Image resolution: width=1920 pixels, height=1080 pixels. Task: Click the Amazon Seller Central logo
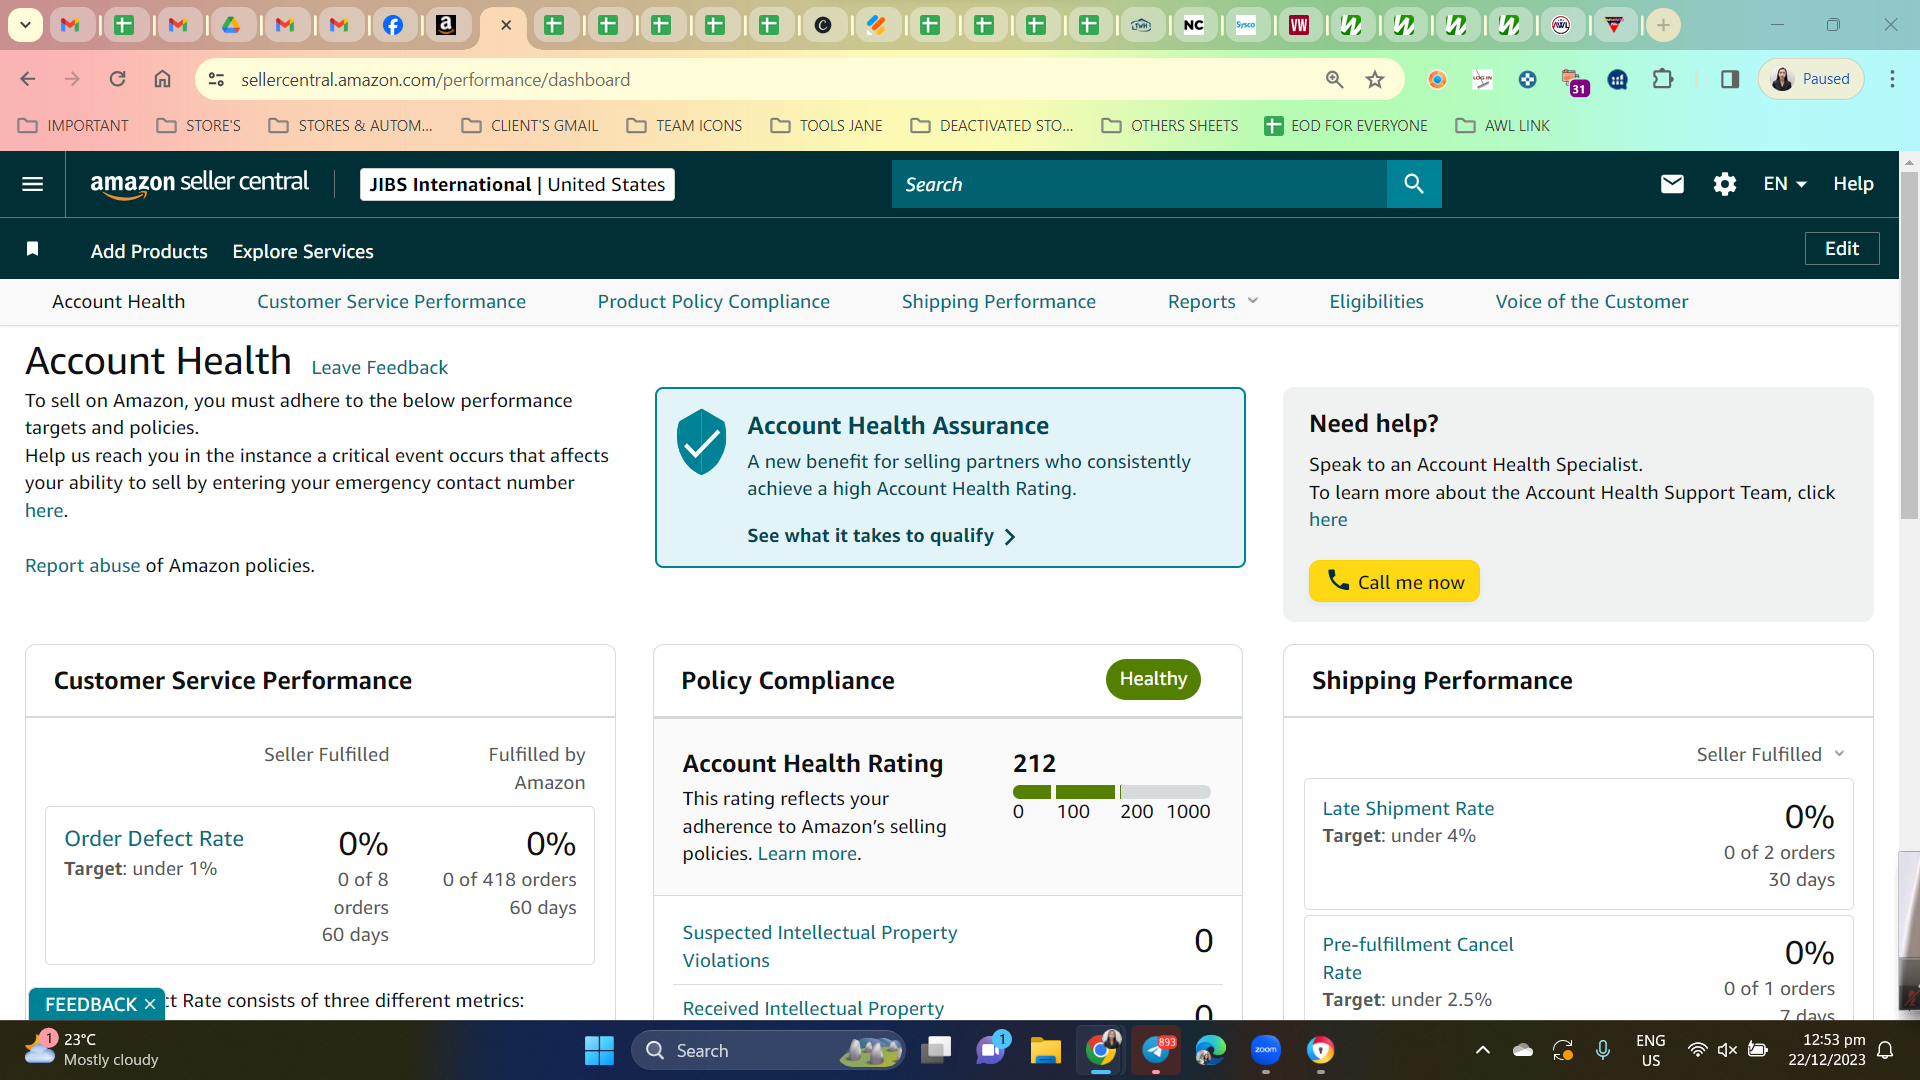(199, 184)
